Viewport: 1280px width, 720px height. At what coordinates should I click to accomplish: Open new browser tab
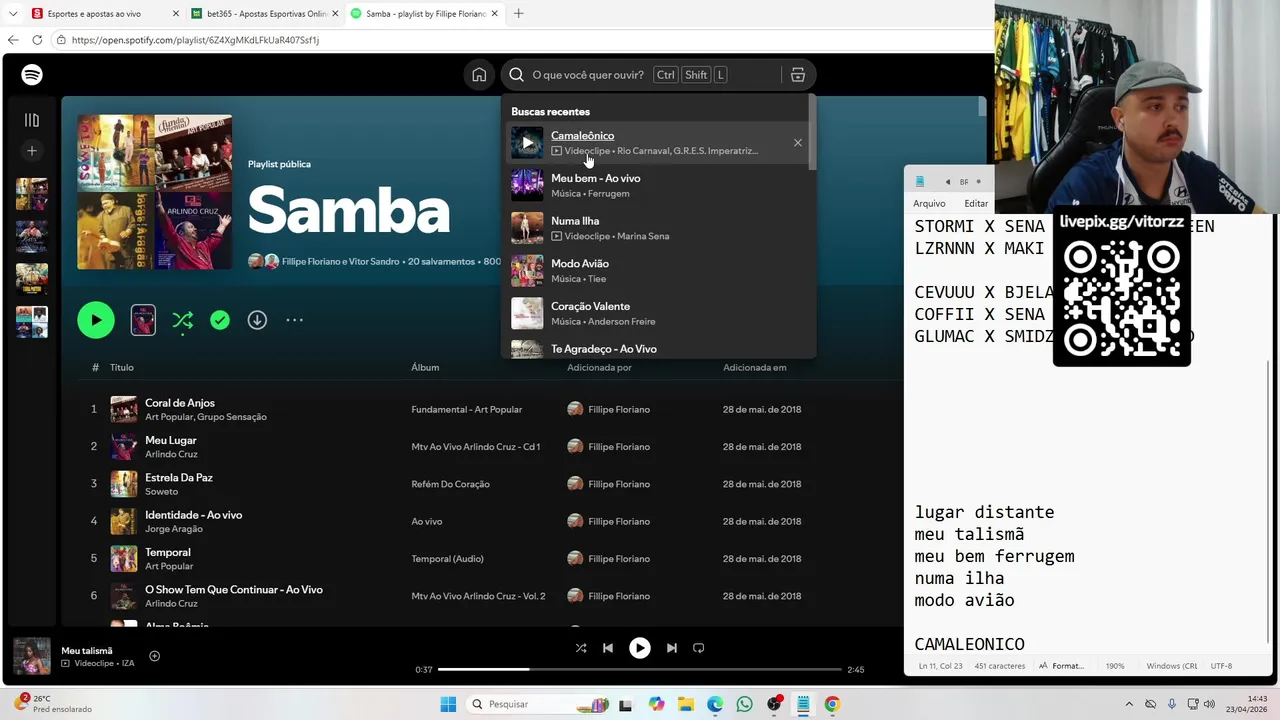pyautogui.click(x=518, y=14)
